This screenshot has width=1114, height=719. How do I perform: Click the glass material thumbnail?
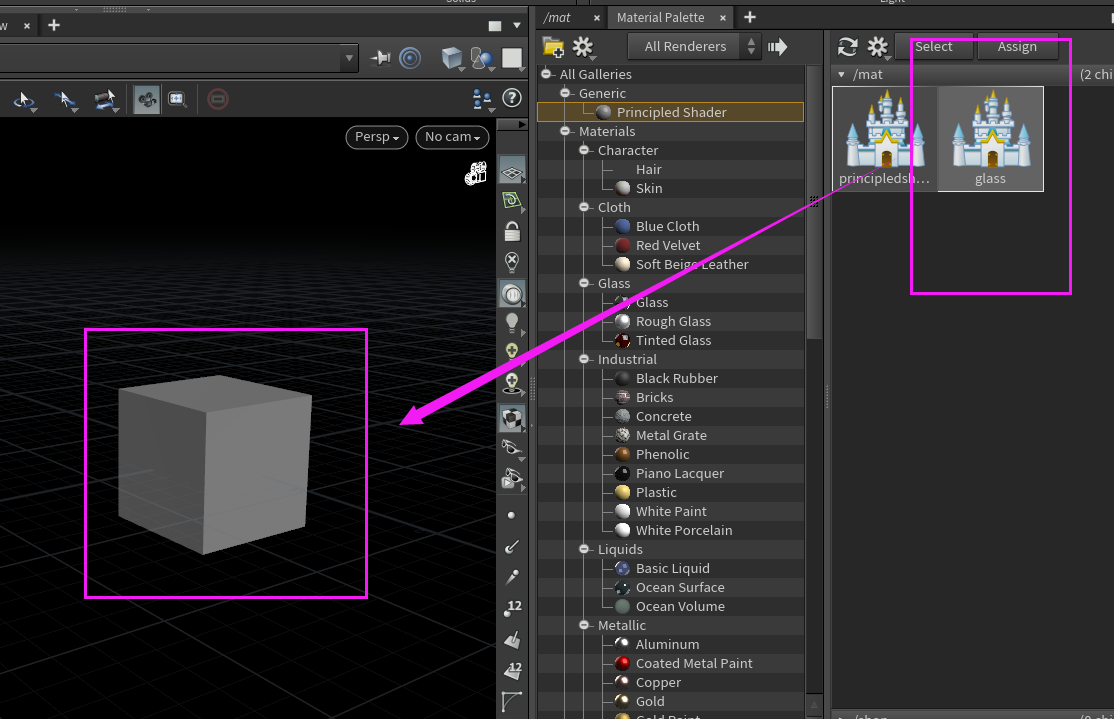coord(989,138)
